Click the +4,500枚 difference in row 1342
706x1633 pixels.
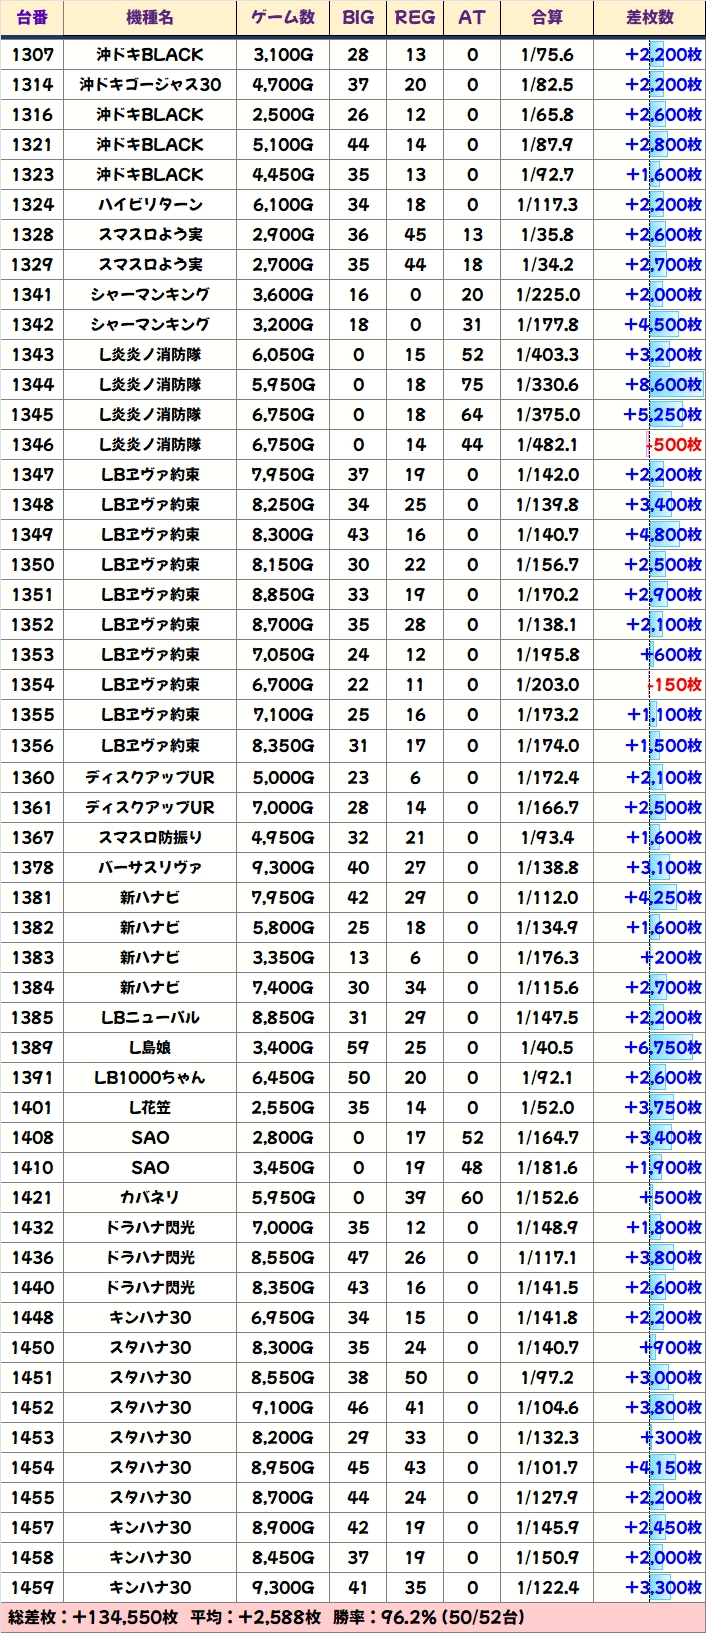point(663,324)
